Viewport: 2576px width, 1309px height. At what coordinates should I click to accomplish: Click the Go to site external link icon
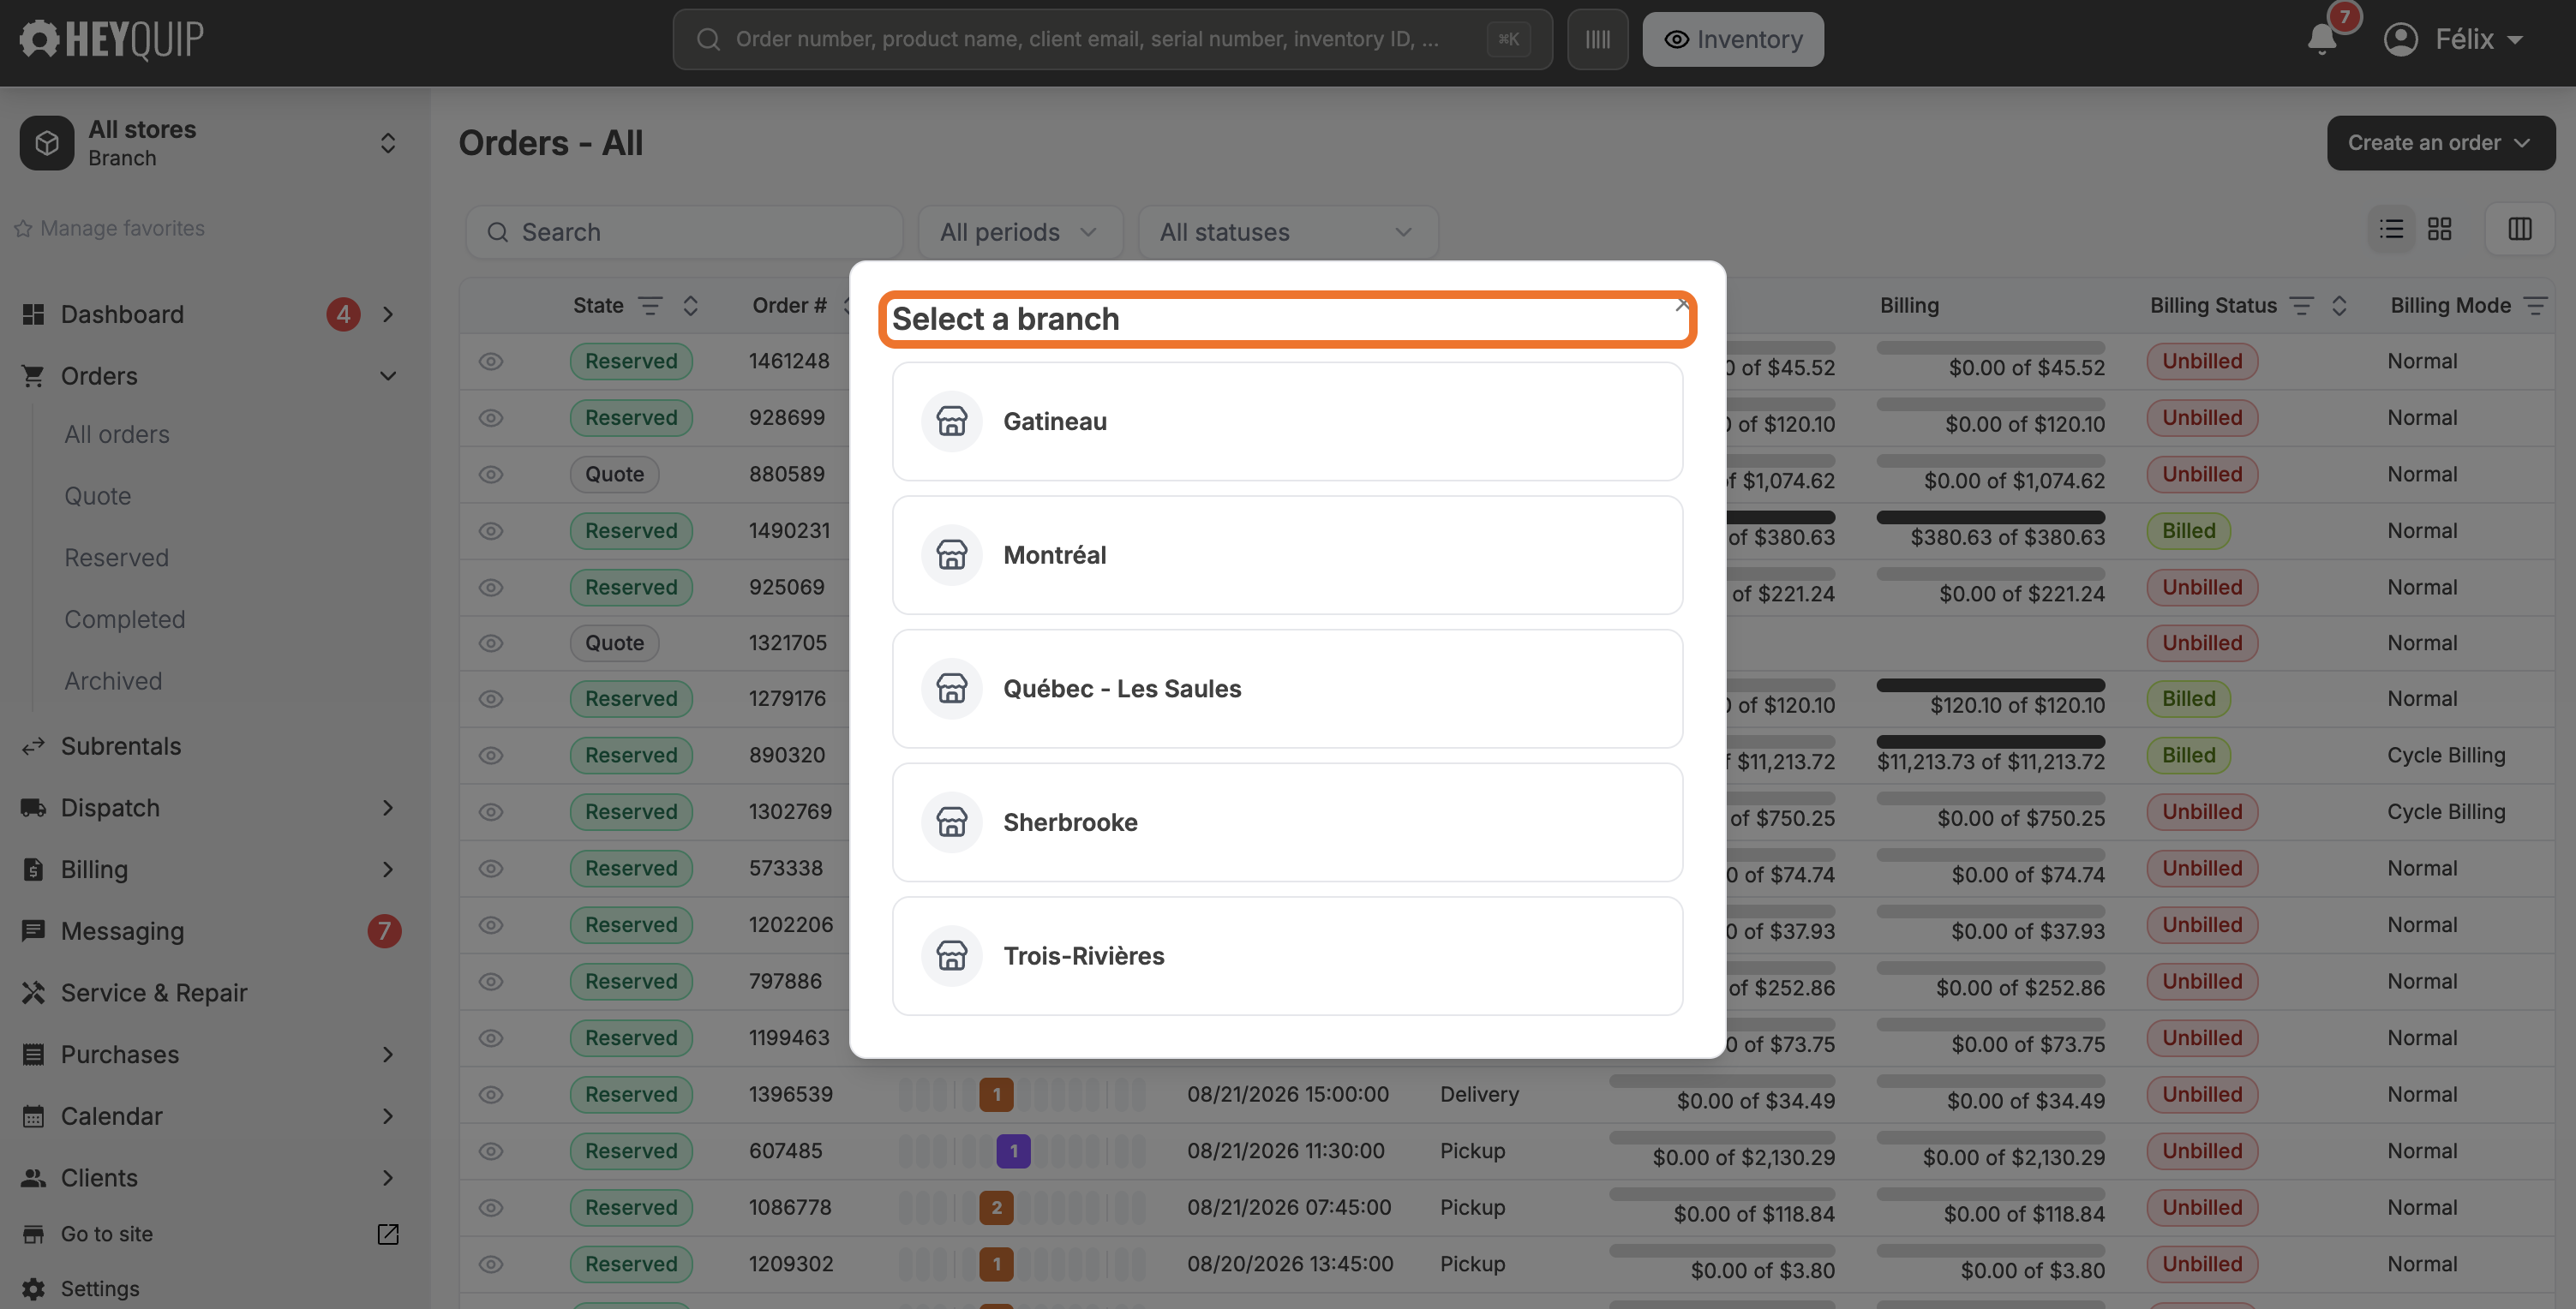(388, 1234)
